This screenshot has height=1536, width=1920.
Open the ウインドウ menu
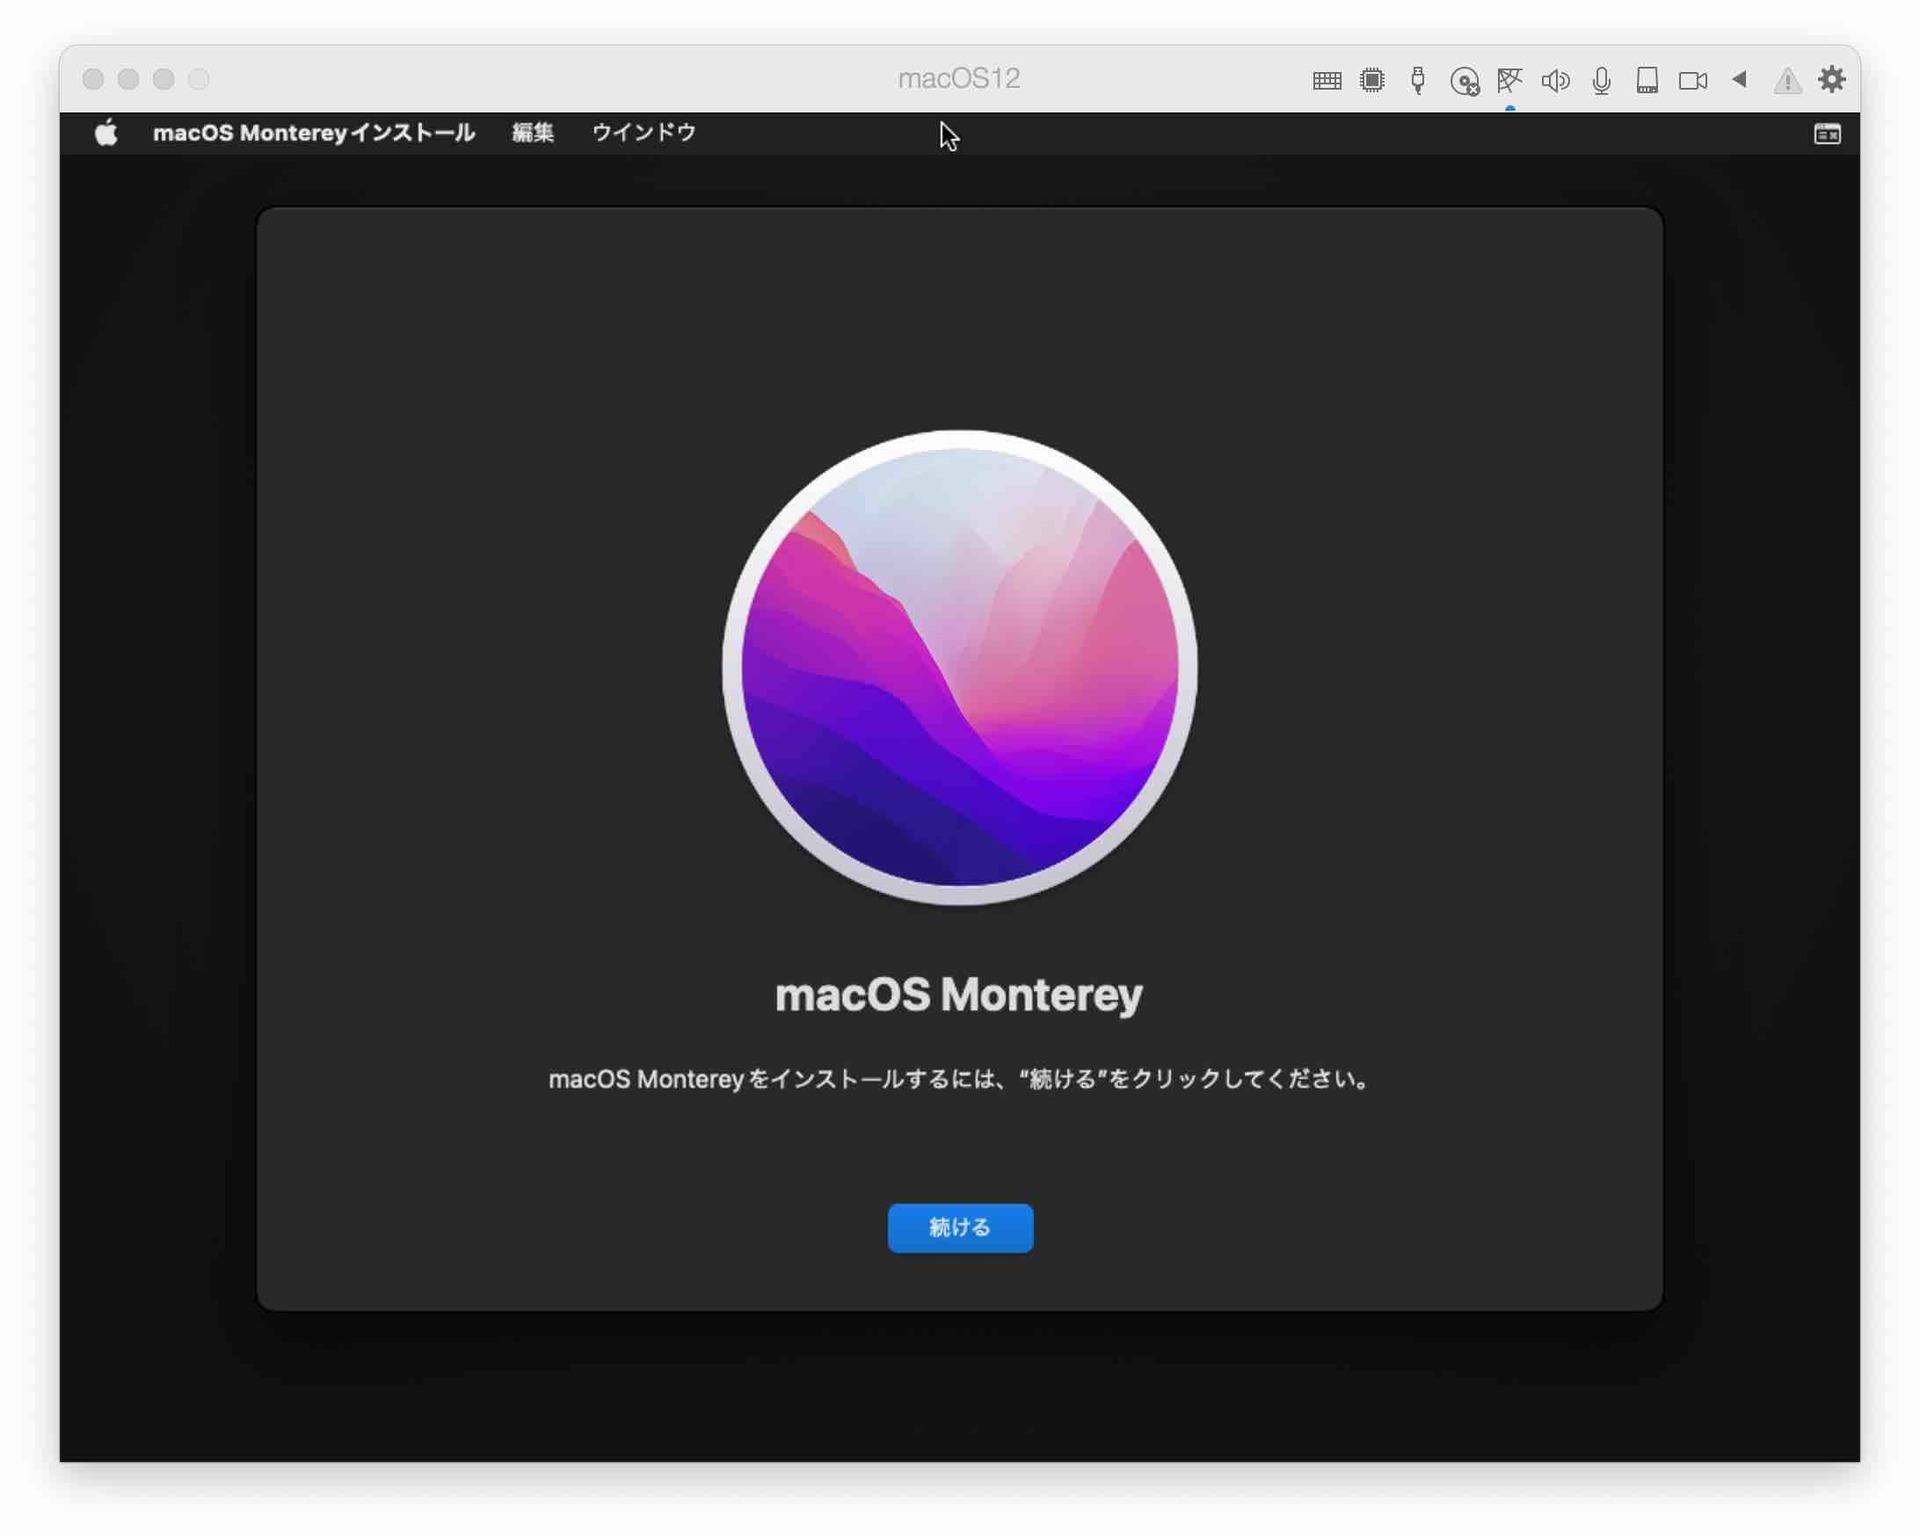(643, 132)
